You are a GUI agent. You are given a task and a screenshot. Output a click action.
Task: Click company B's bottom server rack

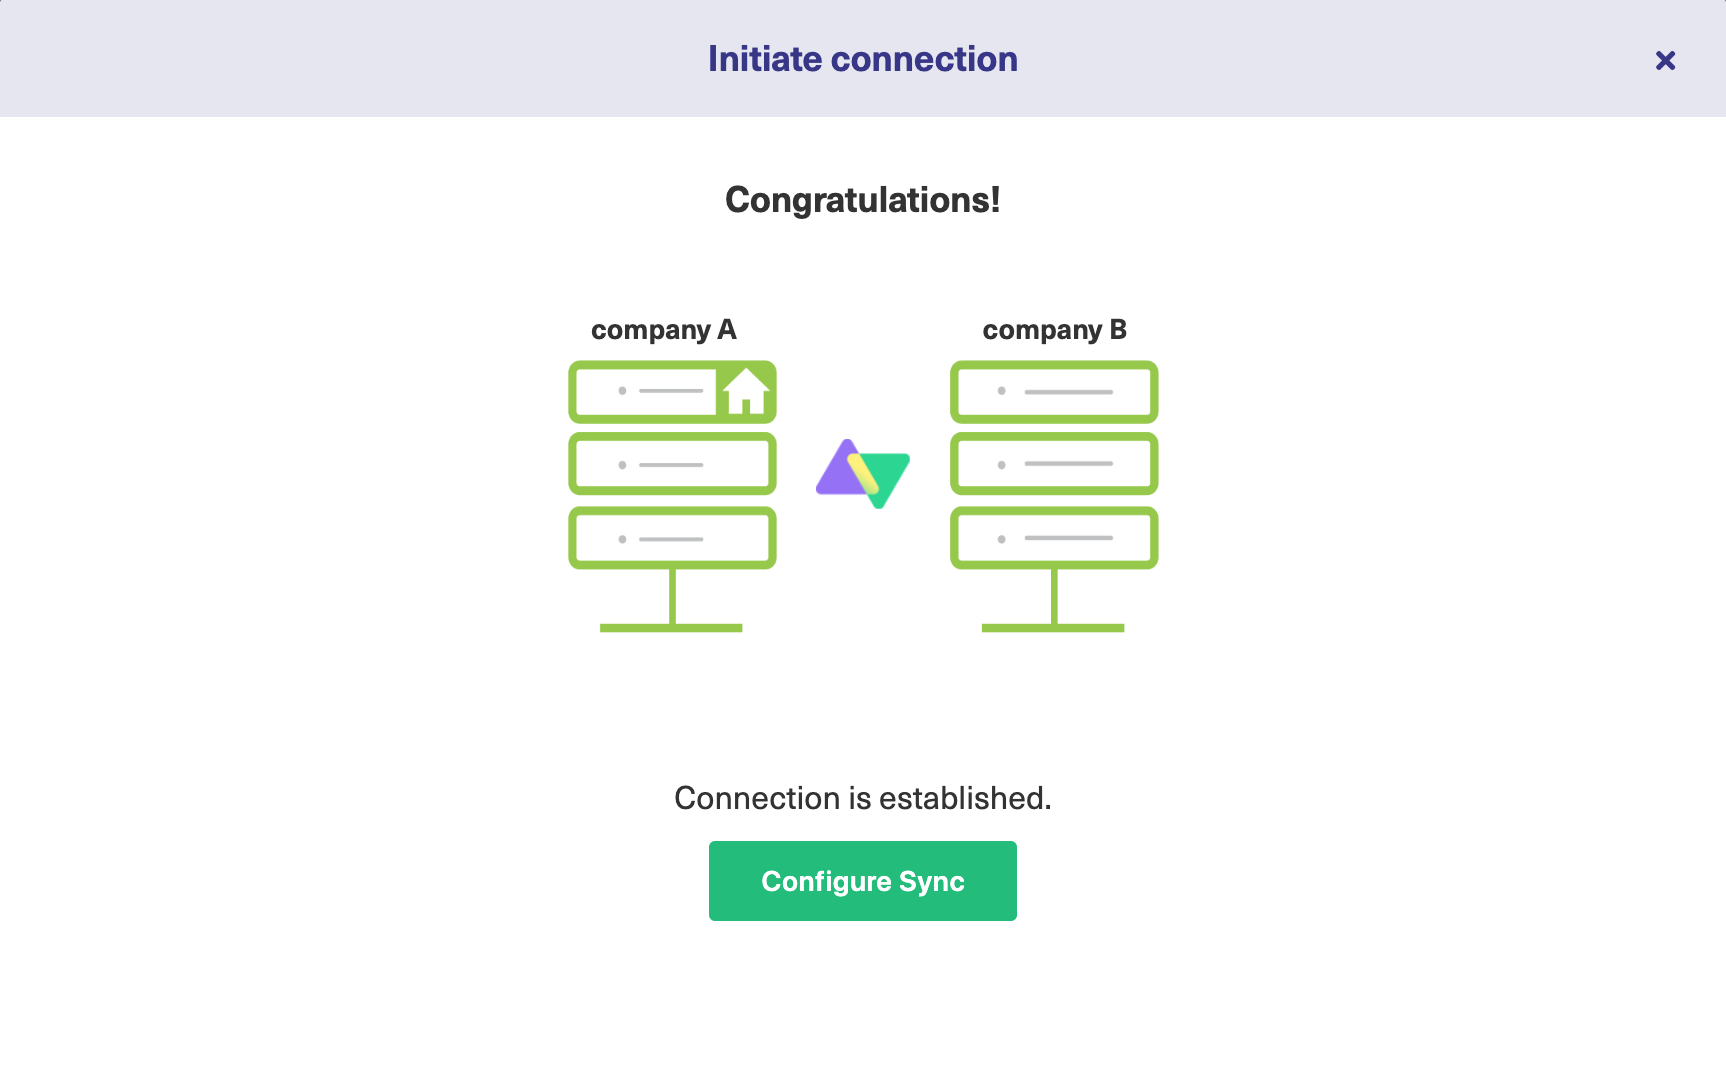[1053, 537]
